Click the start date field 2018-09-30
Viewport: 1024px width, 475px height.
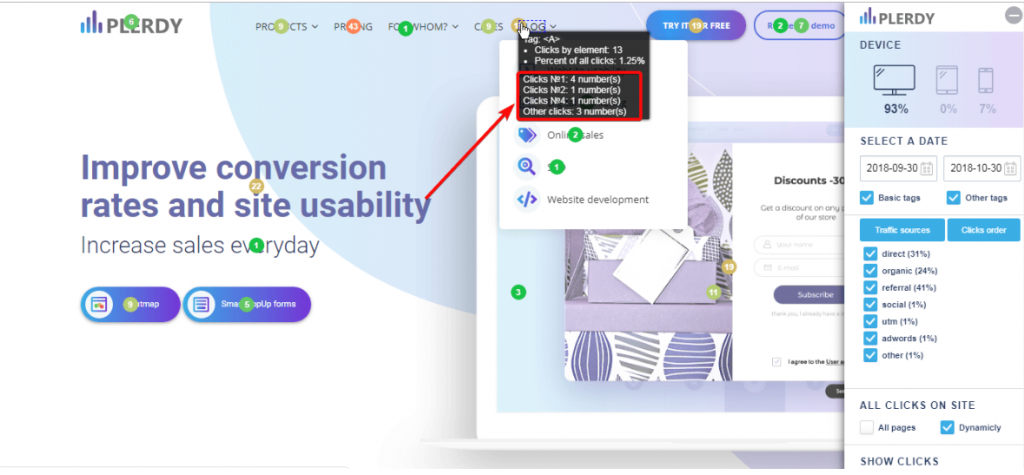coord(899,168)
